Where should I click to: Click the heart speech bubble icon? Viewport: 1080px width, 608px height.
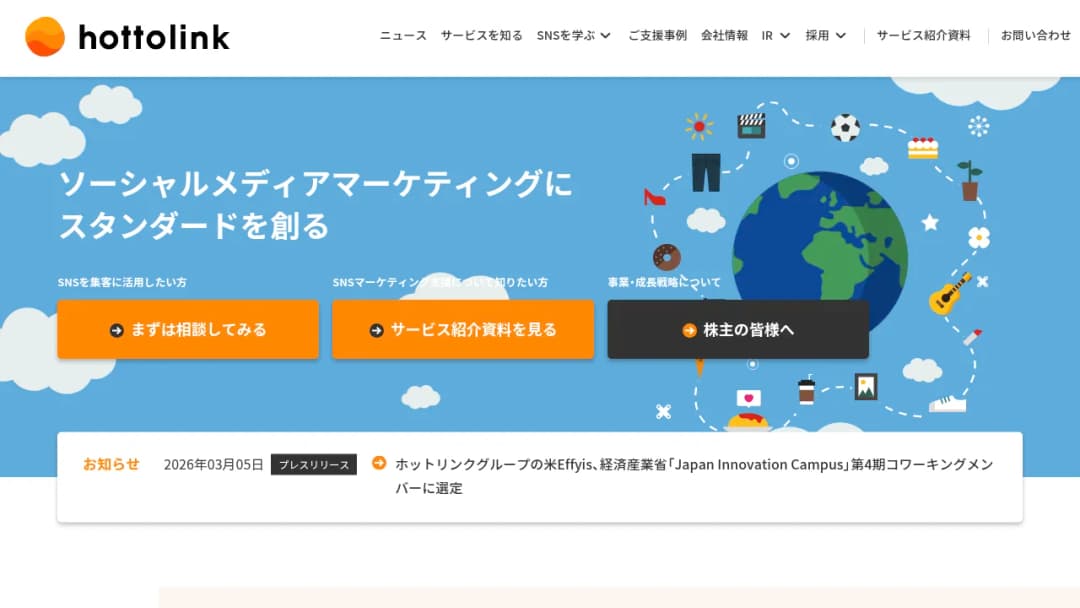click(x=749, y=398)
